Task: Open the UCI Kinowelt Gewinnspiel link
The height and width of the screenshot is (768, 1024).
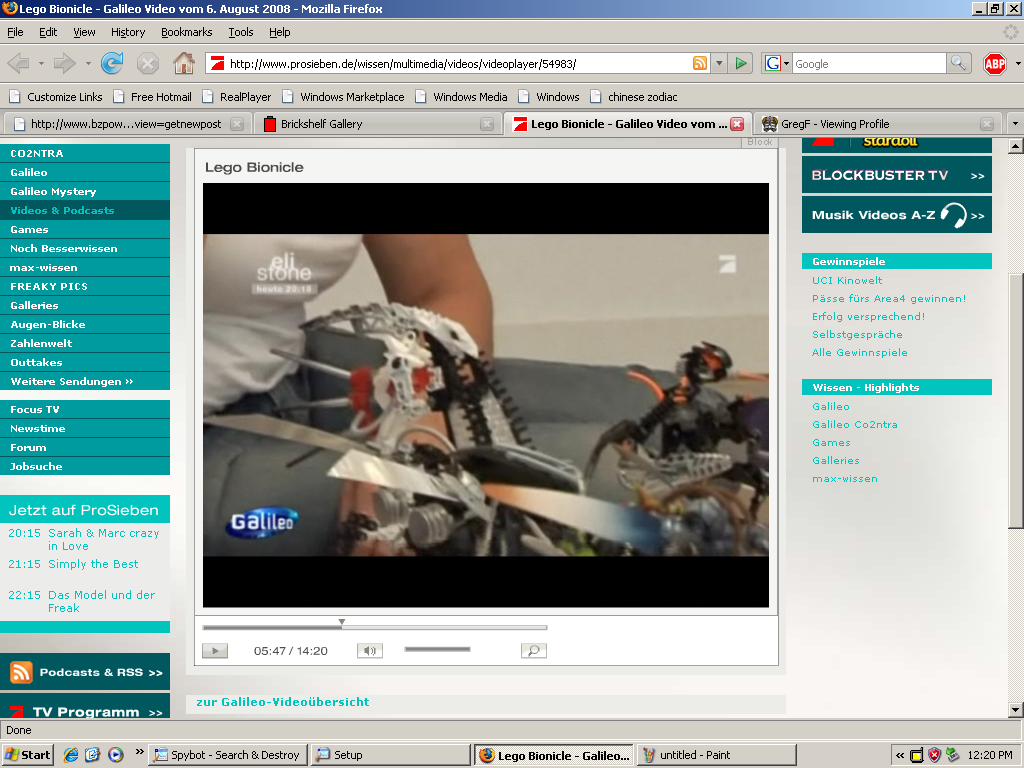Action: pos(847,280)
